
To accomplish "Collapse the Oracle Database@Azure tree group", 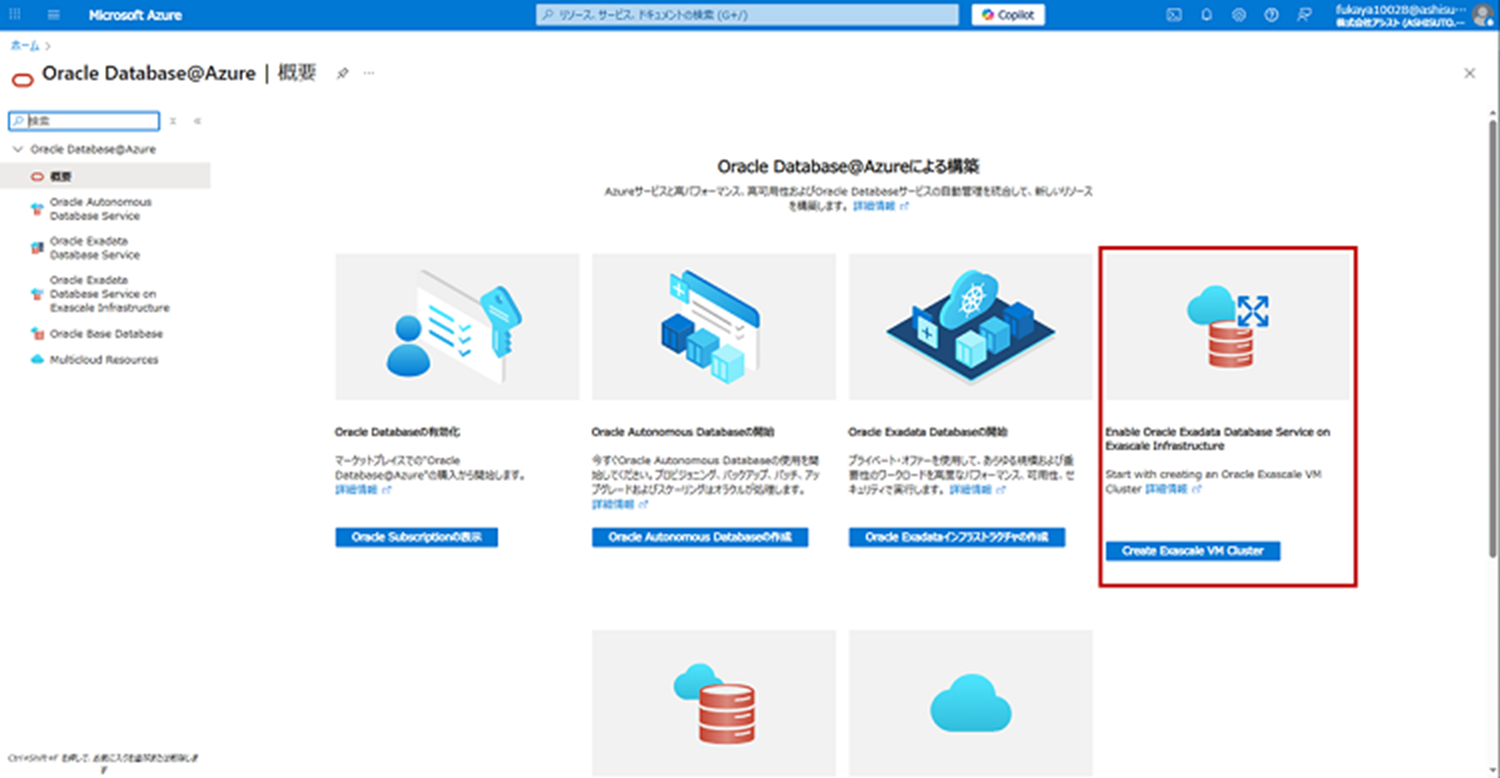I will click(x=17, y=149).
